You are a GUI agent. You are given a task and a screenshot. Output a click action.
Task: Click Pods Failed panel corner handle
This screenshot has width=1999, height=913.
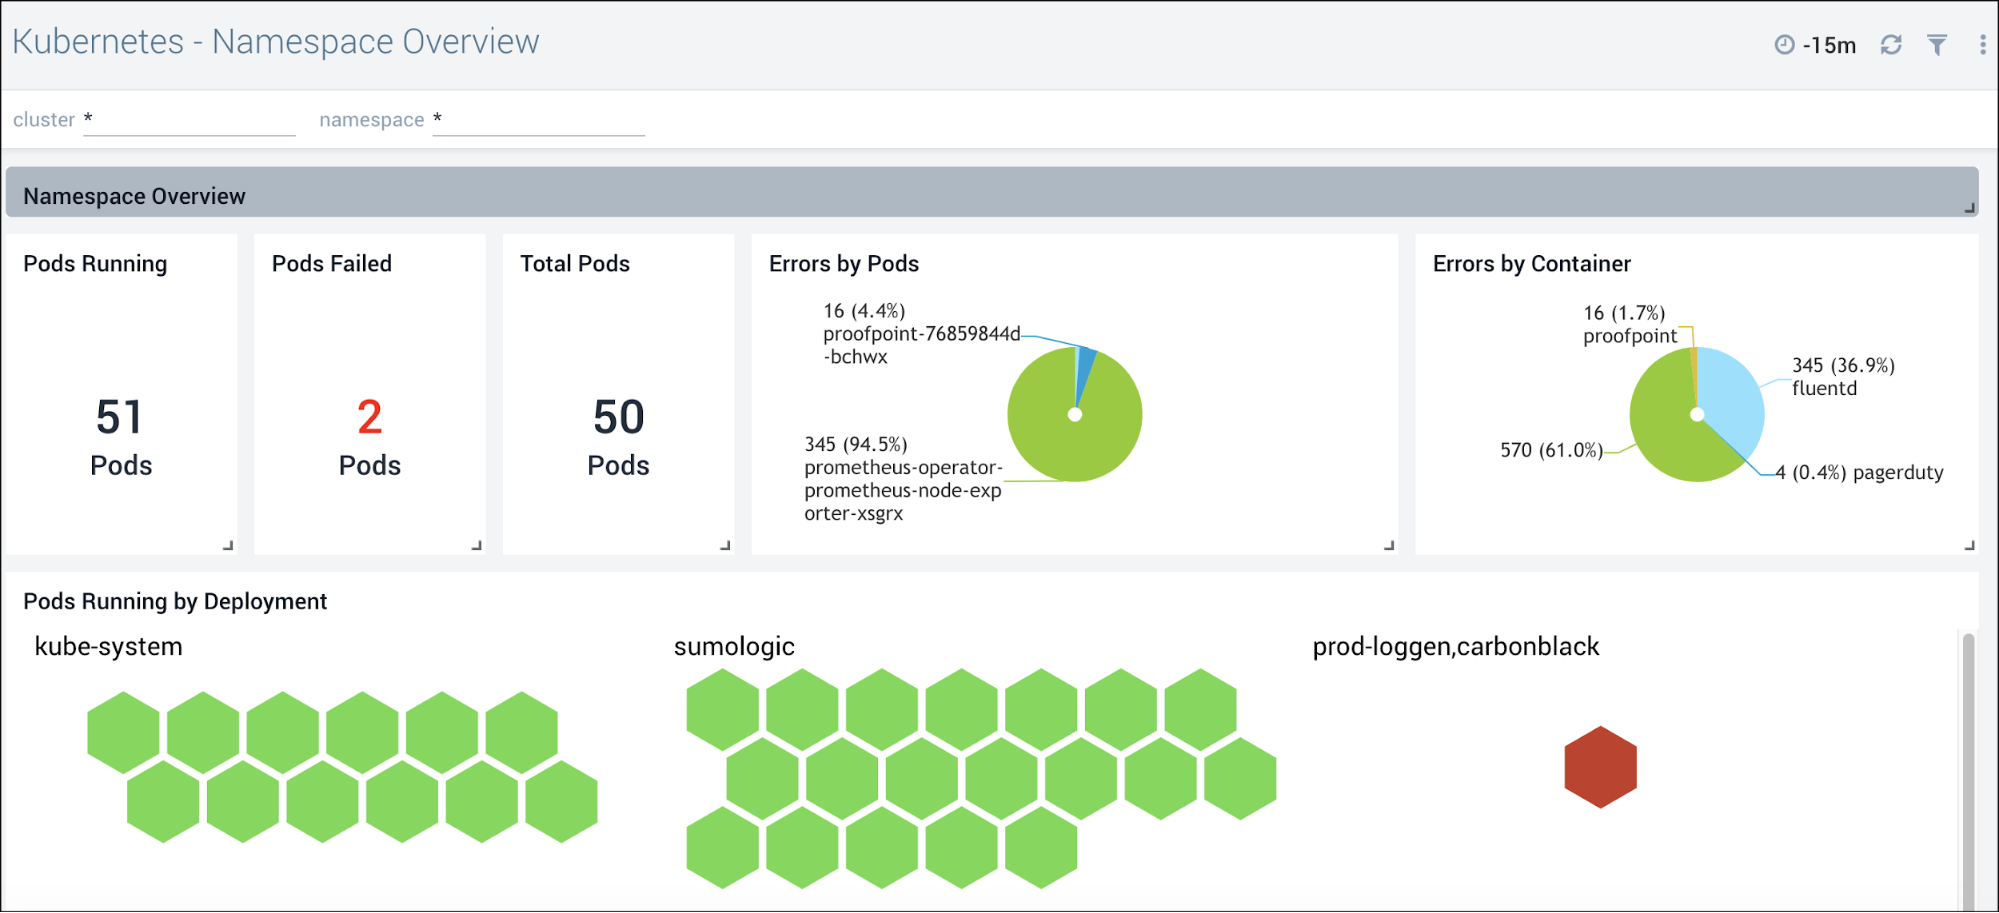point(477,545)
